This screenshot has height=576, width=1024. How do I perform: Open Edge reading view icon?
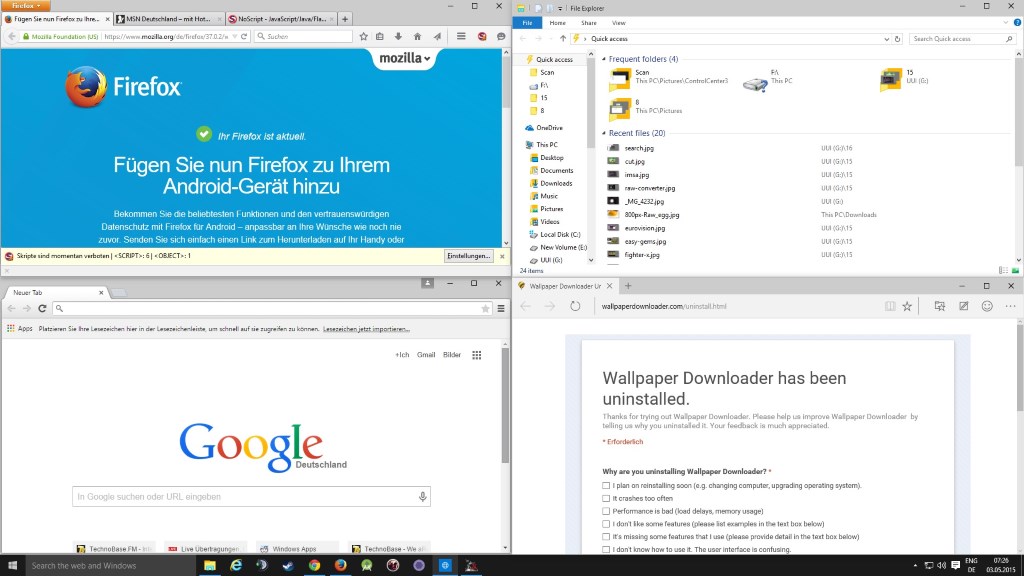click(x=889, y=306)
